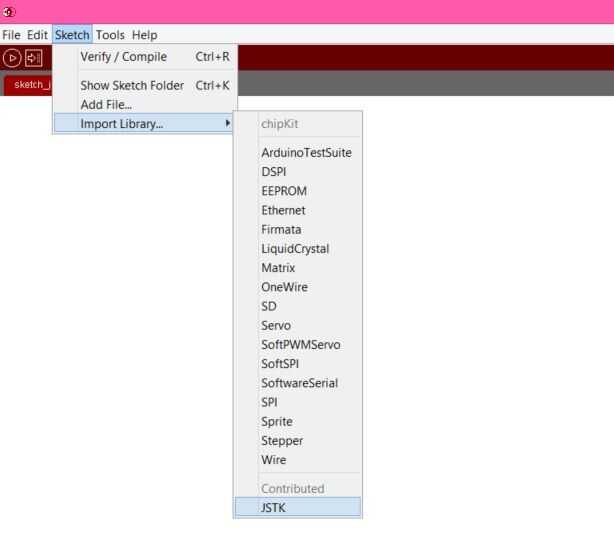Open the Help menu
Screen dimensions: 614x549
tap(144, 35)
